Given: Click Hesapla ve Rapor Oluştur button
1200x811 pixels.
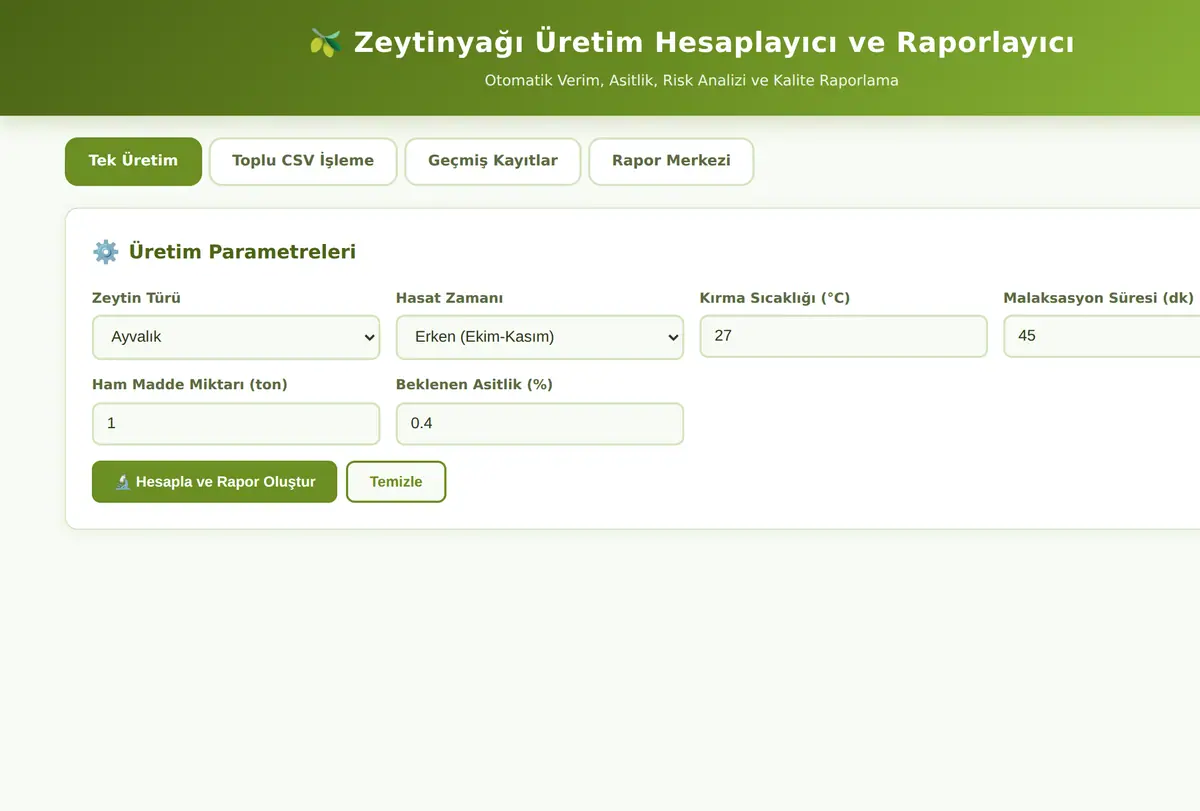Looking at the screenshot, I should click(x=214, y=482).
